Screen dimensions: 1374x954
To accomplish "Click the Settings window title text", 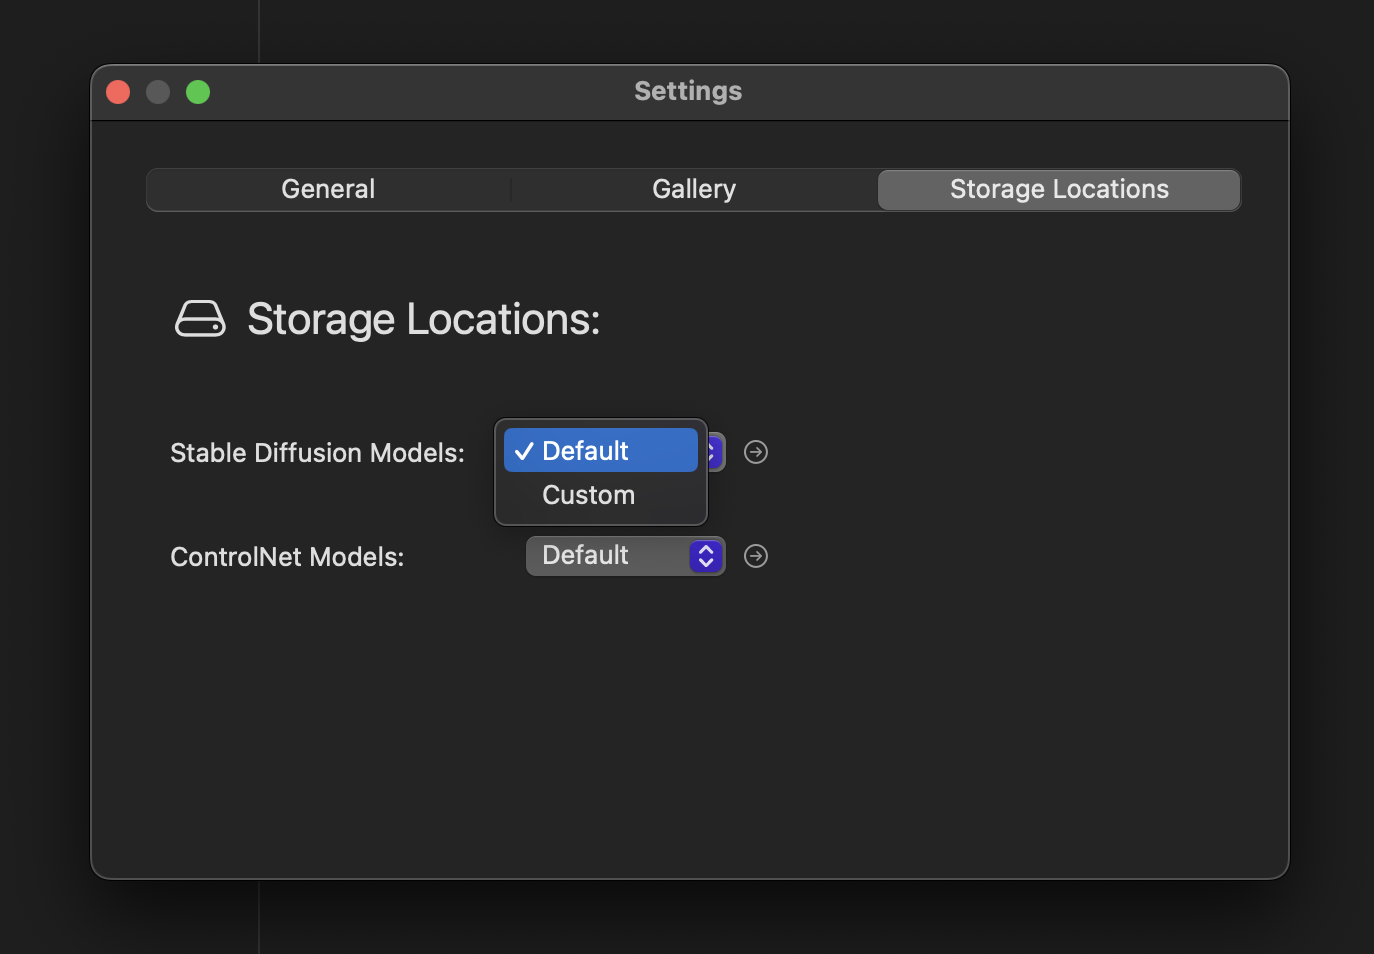I will 688,92.
